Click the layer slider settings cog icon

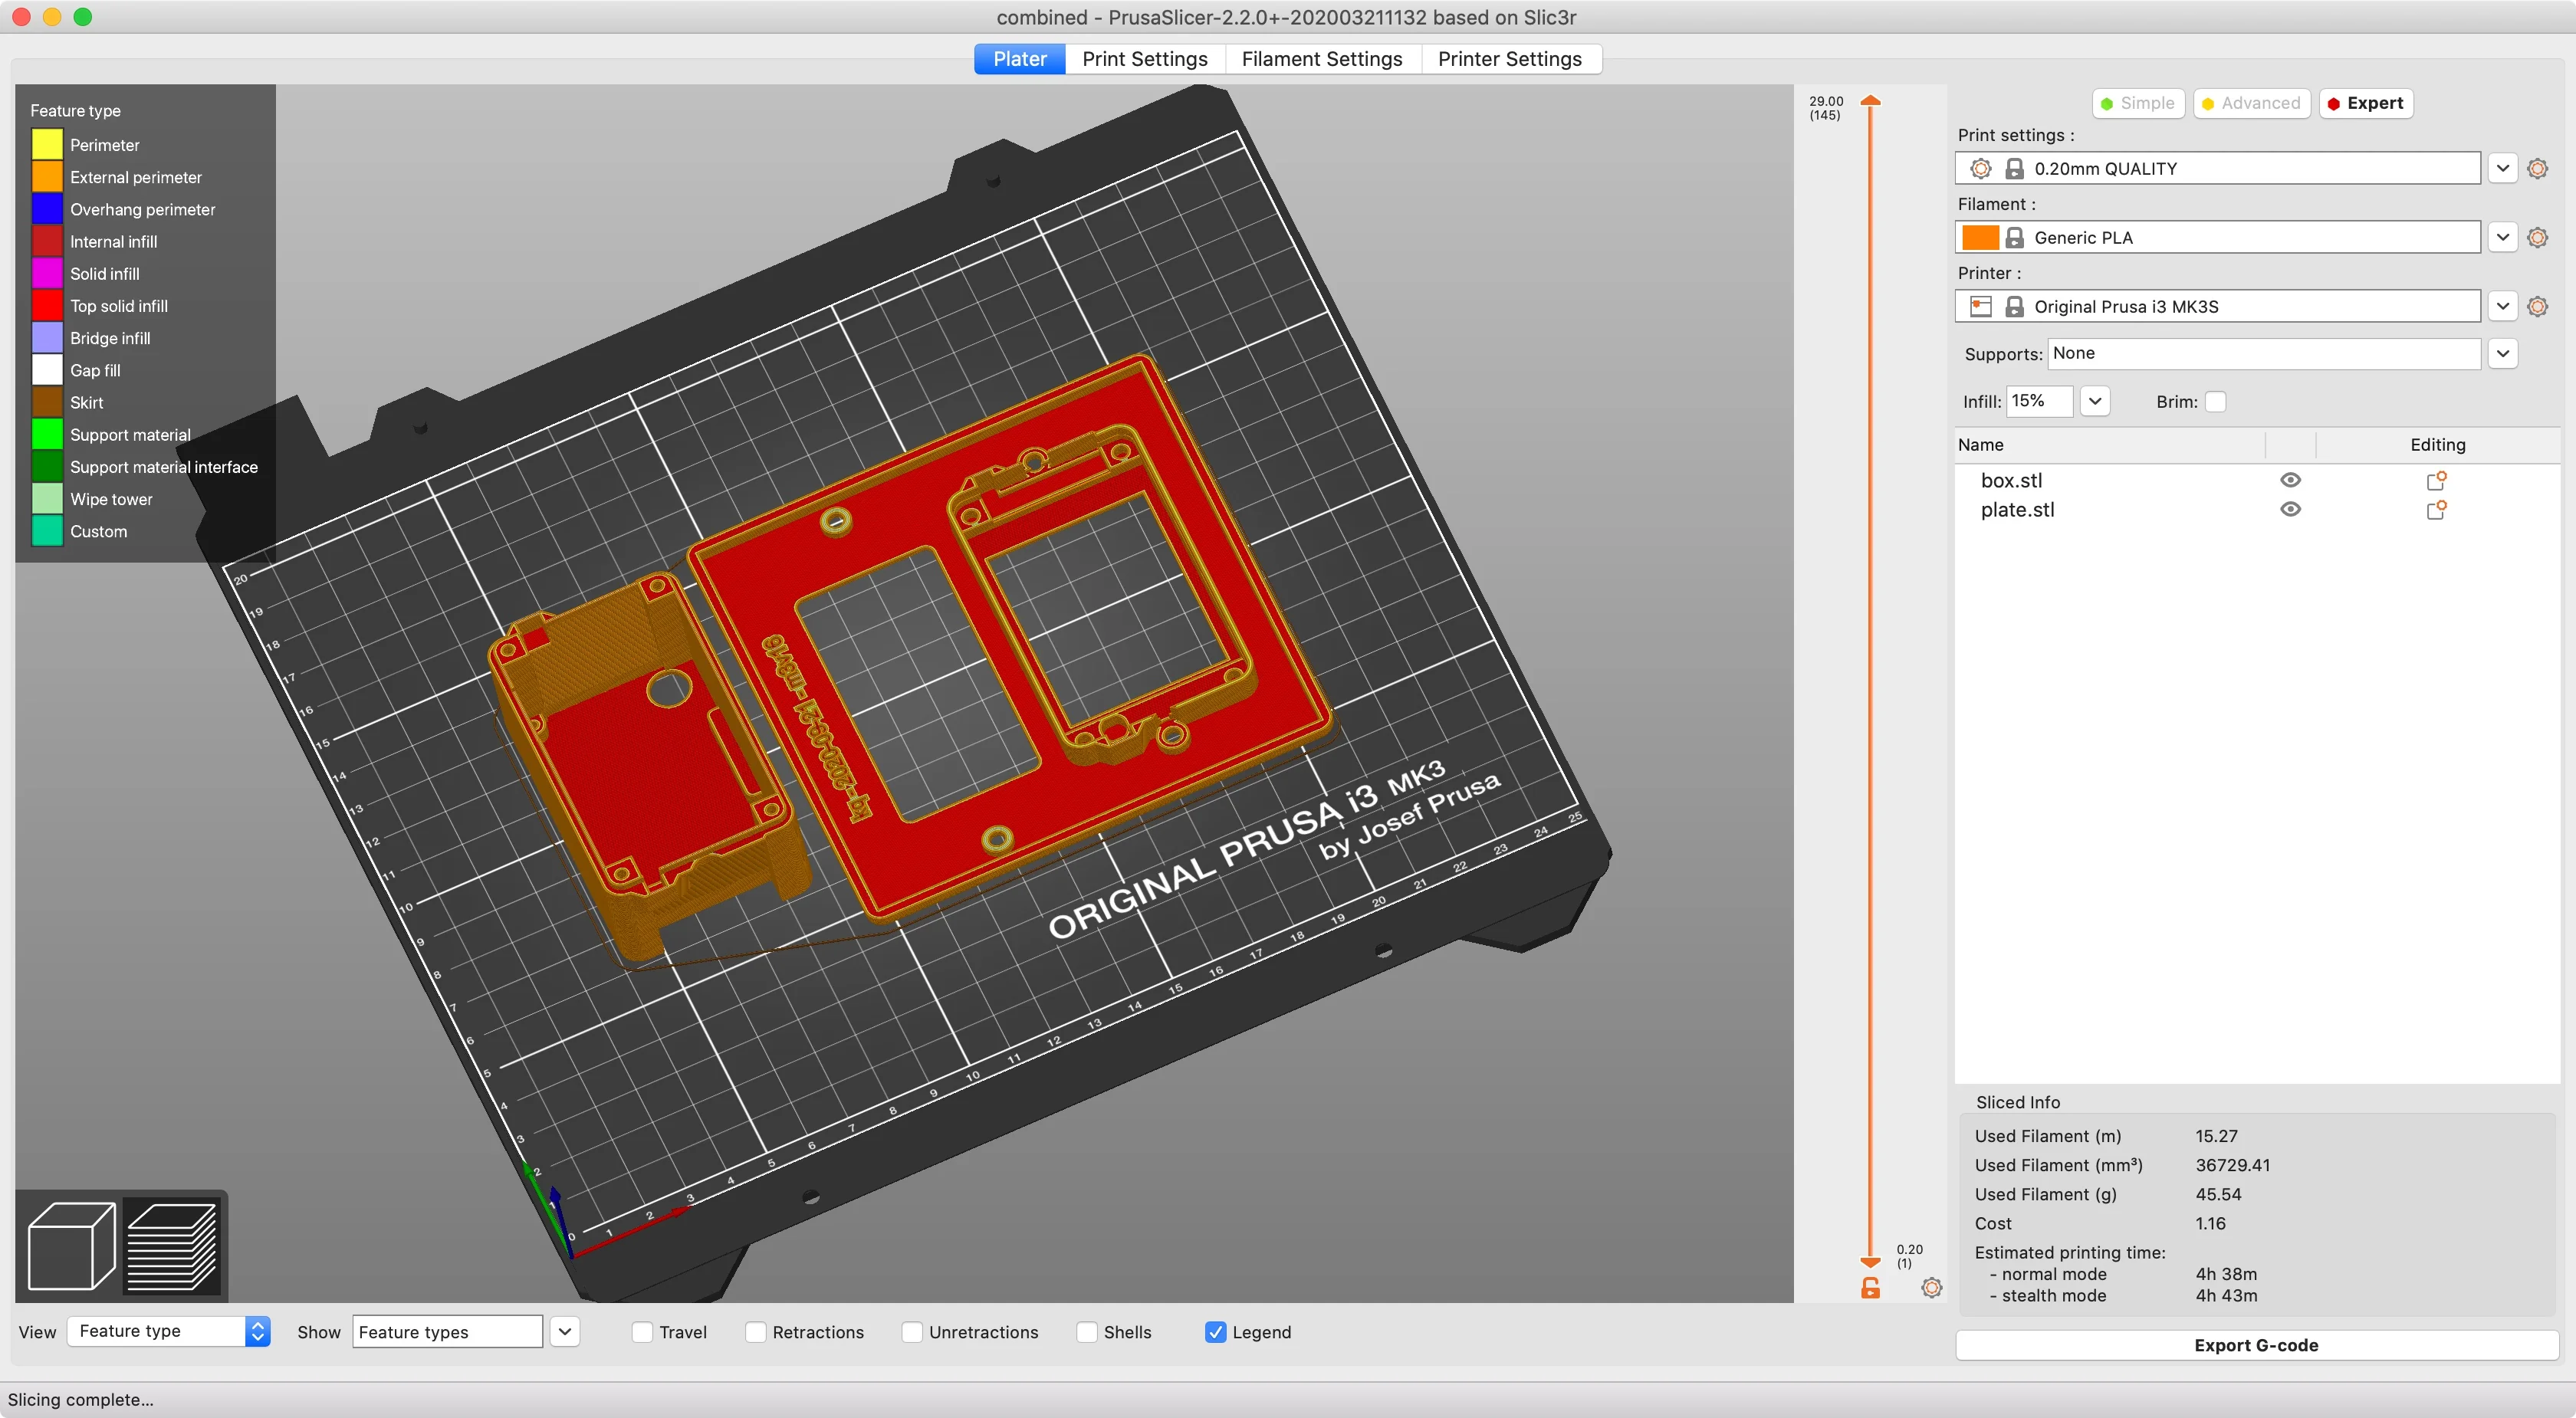pyautogui.click(x=1932, y=1288)
